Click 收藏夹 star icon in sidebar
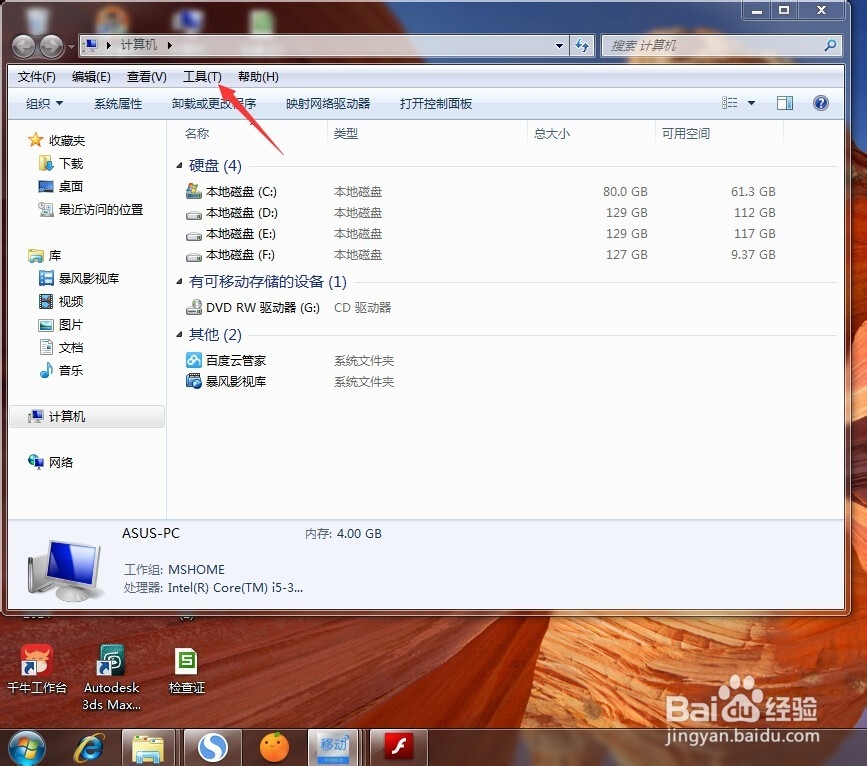This screenshot has height=766, width=867. 35,140
